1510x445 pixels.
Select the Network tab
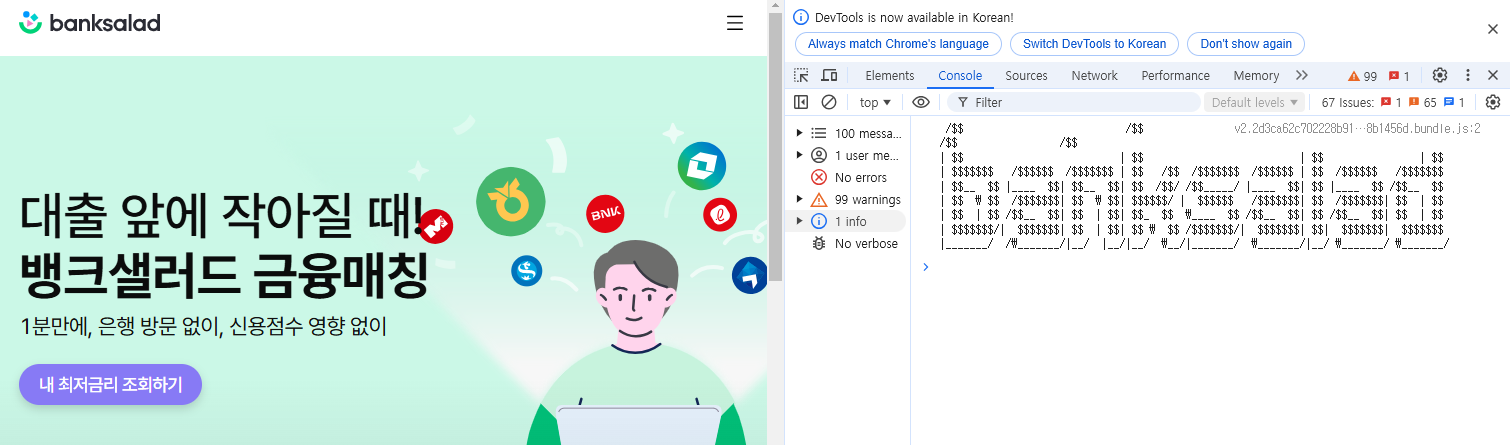tap(1094, 76)
